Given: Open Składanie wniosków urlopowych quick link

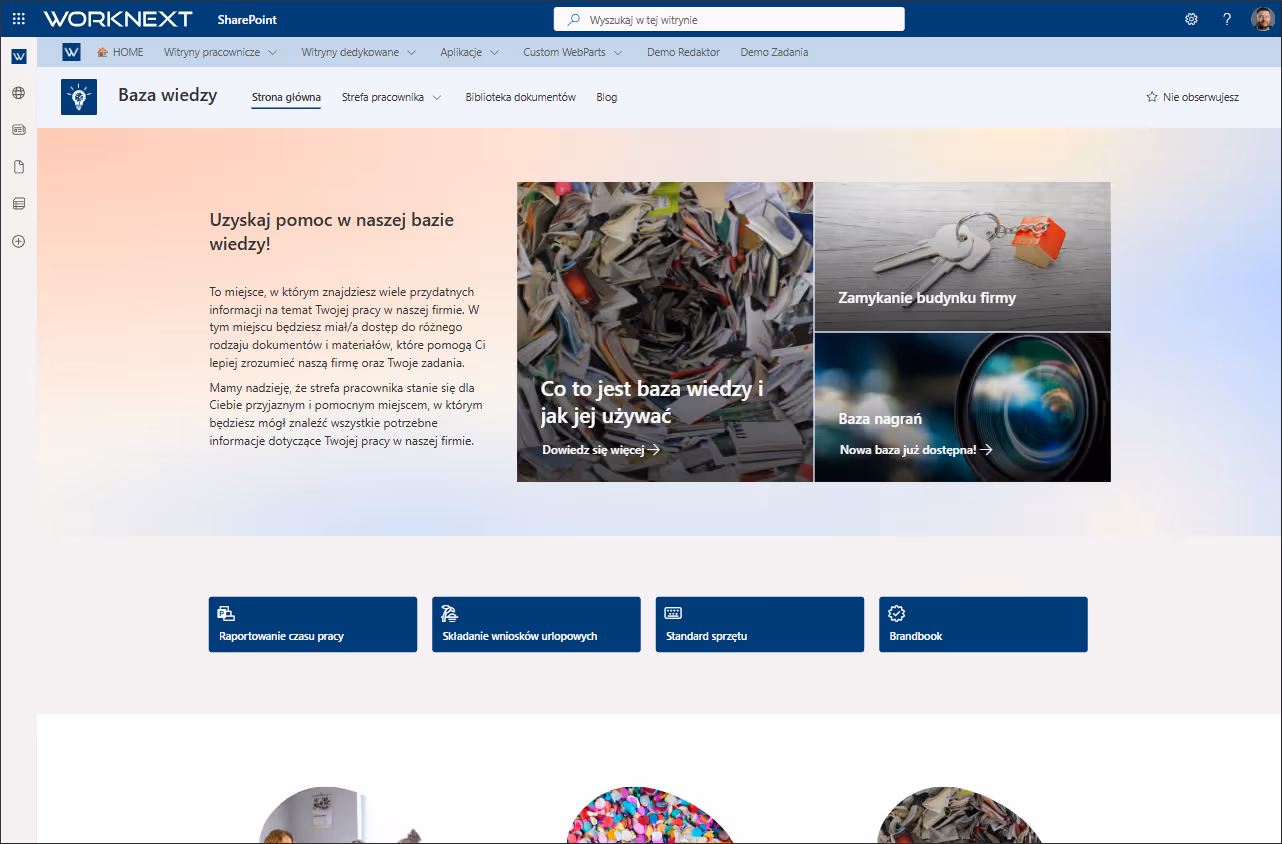Looking at the screenshot, I should [x=536, y=625].
